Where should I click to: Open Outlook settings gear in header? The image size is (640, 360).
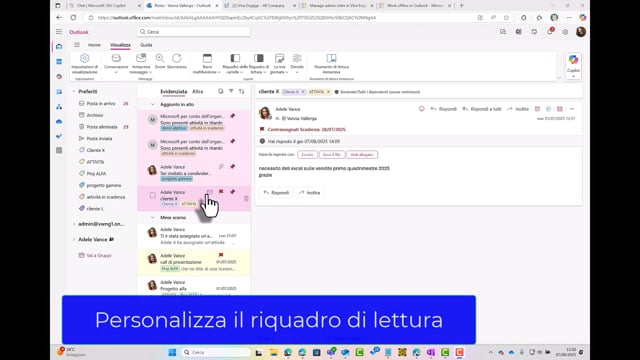click(x=565, y=32)
